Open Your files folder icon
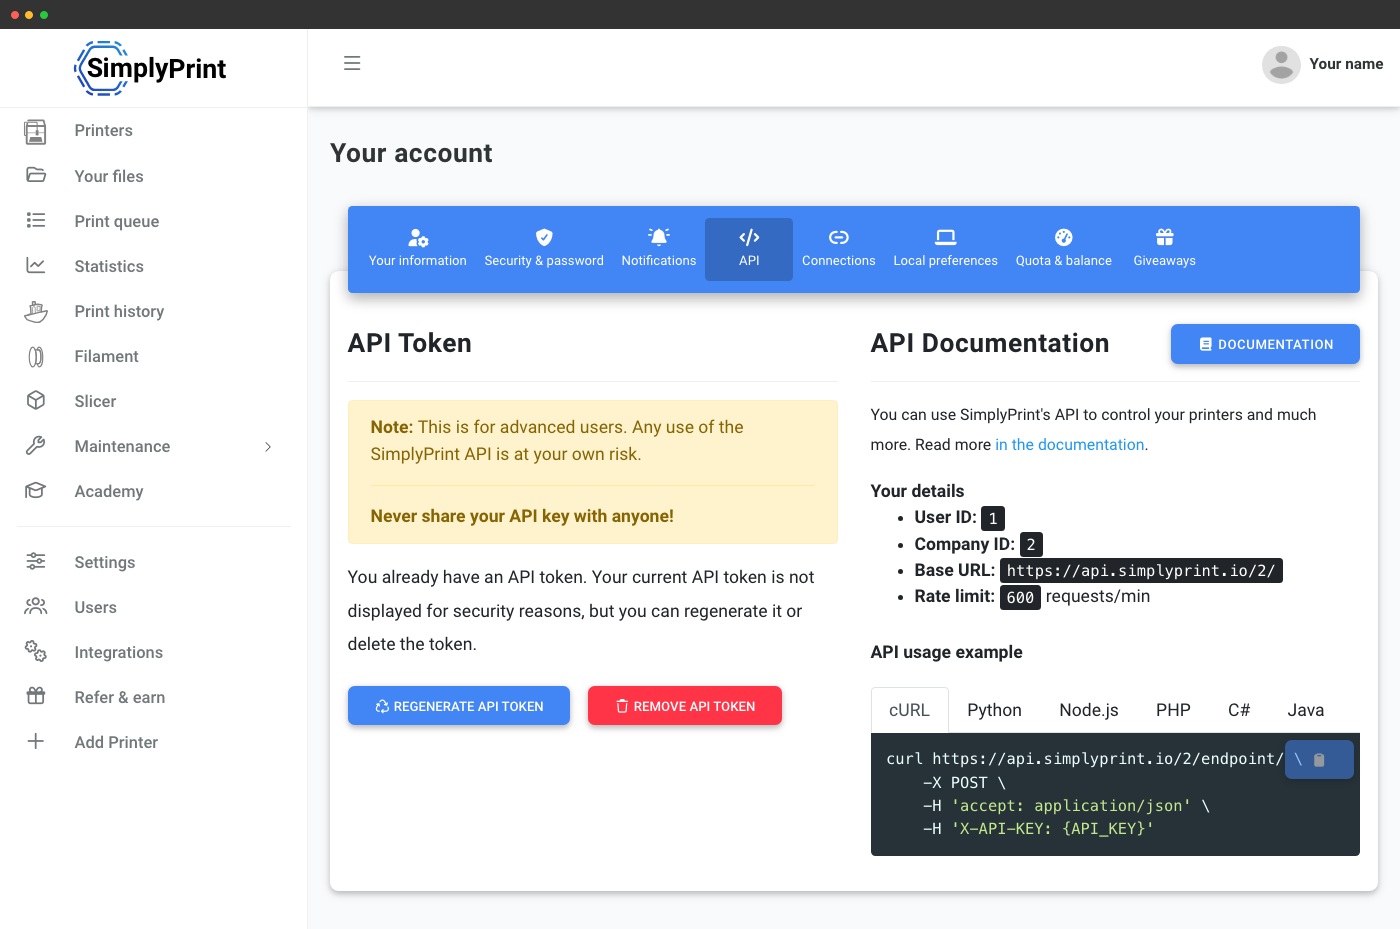This screenshot has height=929, width=1400. 36,175
